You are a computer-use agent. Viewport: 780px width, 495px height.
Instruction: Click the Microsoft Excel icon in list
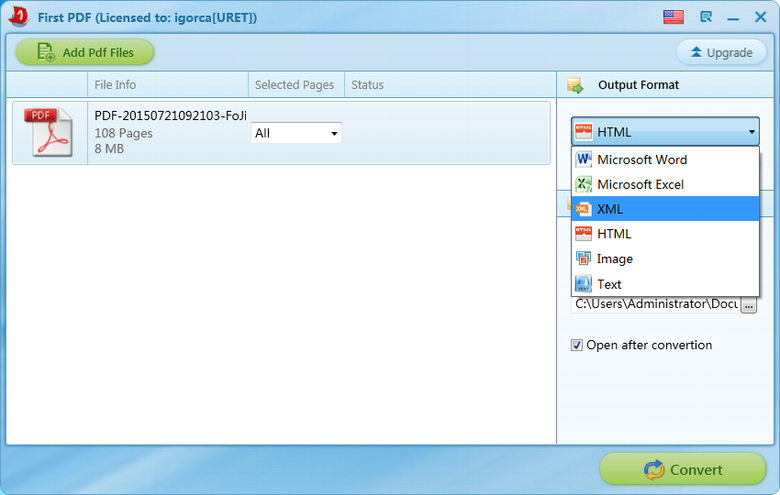click(x=584, y=184)
